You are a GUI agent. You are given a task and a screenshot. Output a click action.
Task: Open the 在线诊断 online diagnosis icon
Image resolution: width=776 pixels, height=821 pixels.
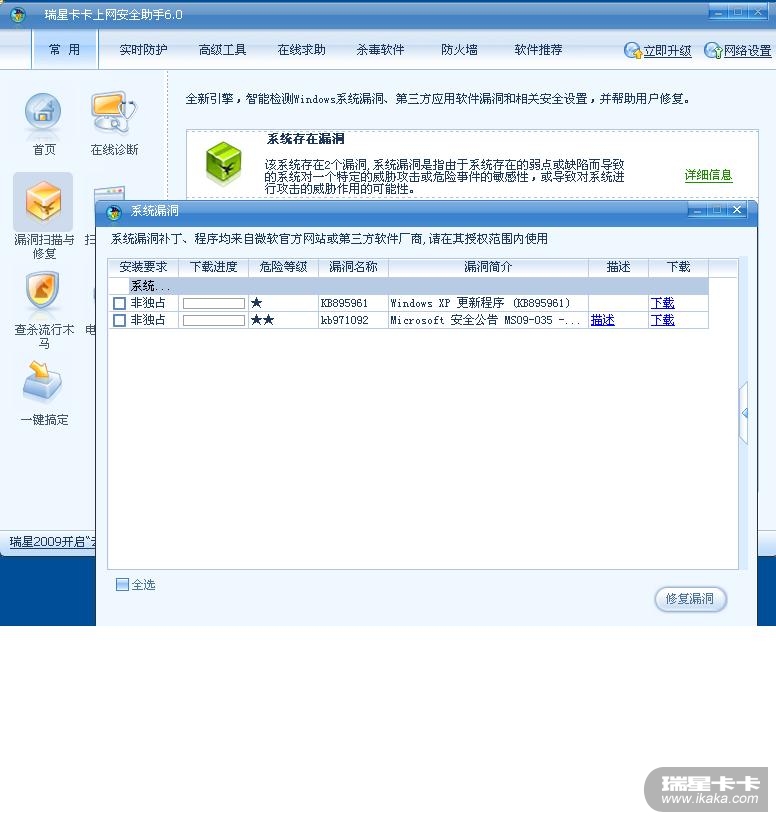tap(114, 113)
